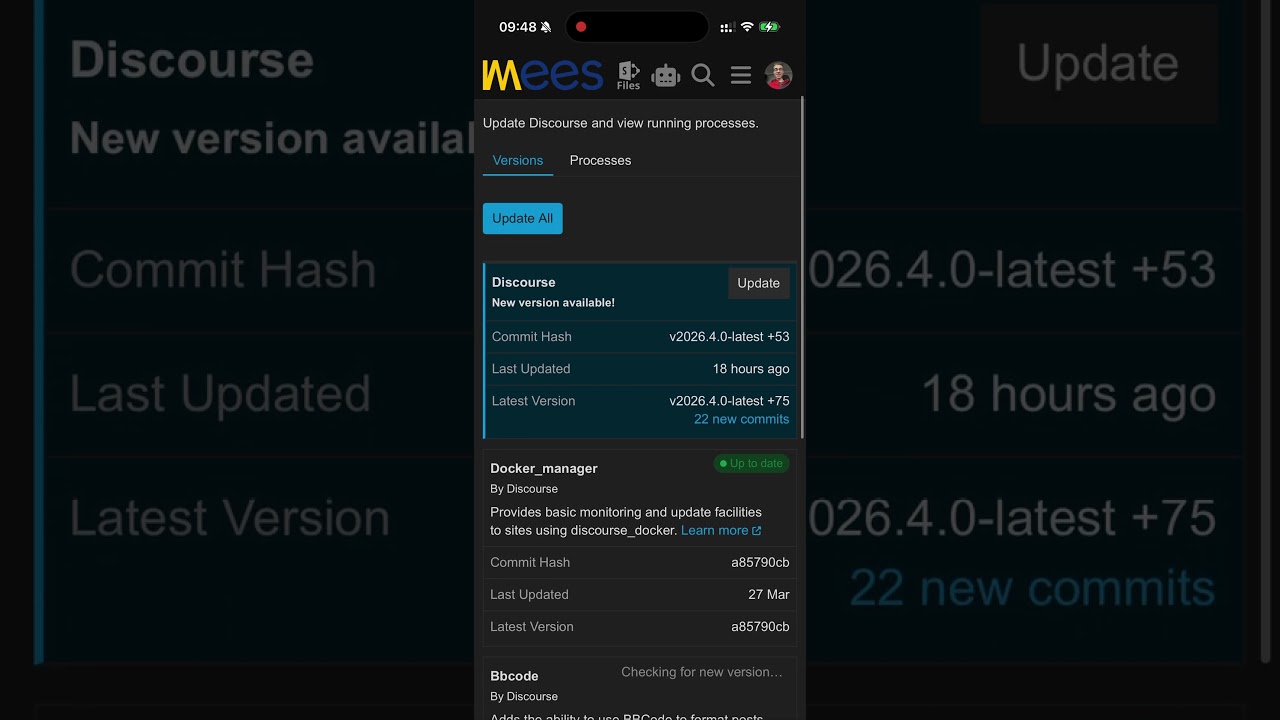Image resolution: width=1280 pixels, height=720 pixels.
Task: Click the silent mode bell icon
Action: [546, 27]
